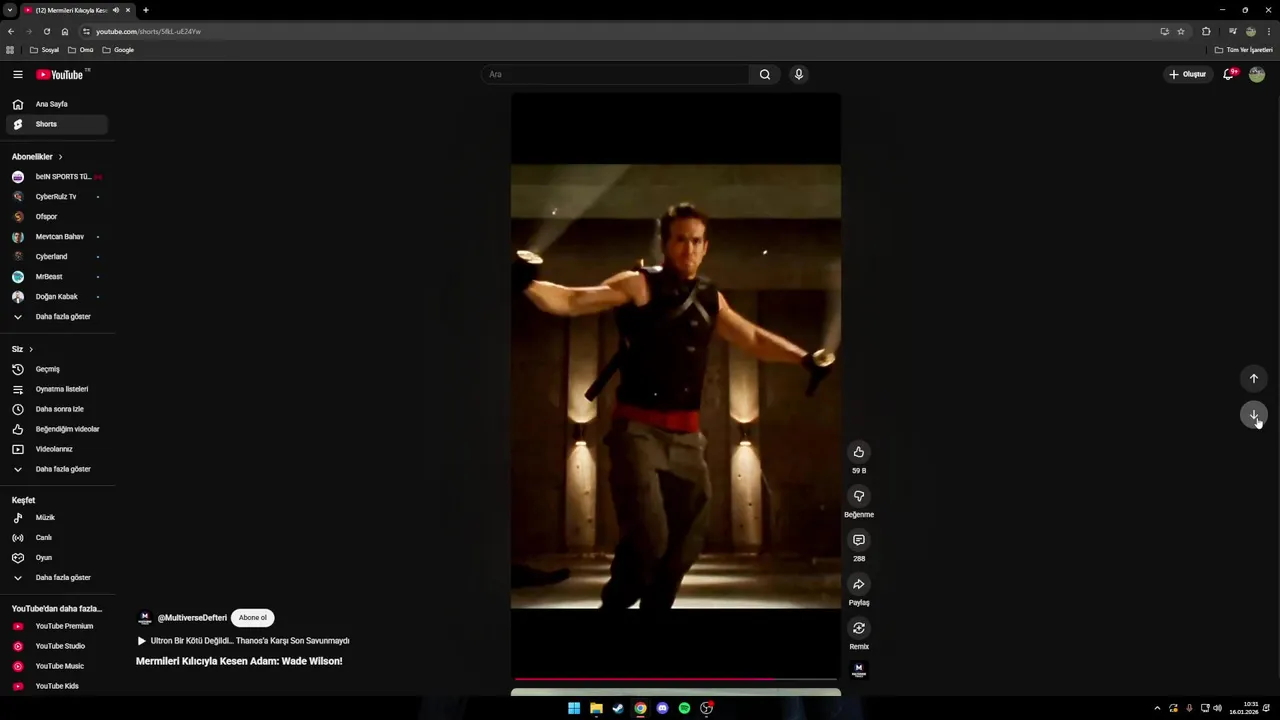Image resolution: width=1280 pixels, height=720 pixels.
Task: Open YouTube notifications bell
Action: [x=1229, y=74]
